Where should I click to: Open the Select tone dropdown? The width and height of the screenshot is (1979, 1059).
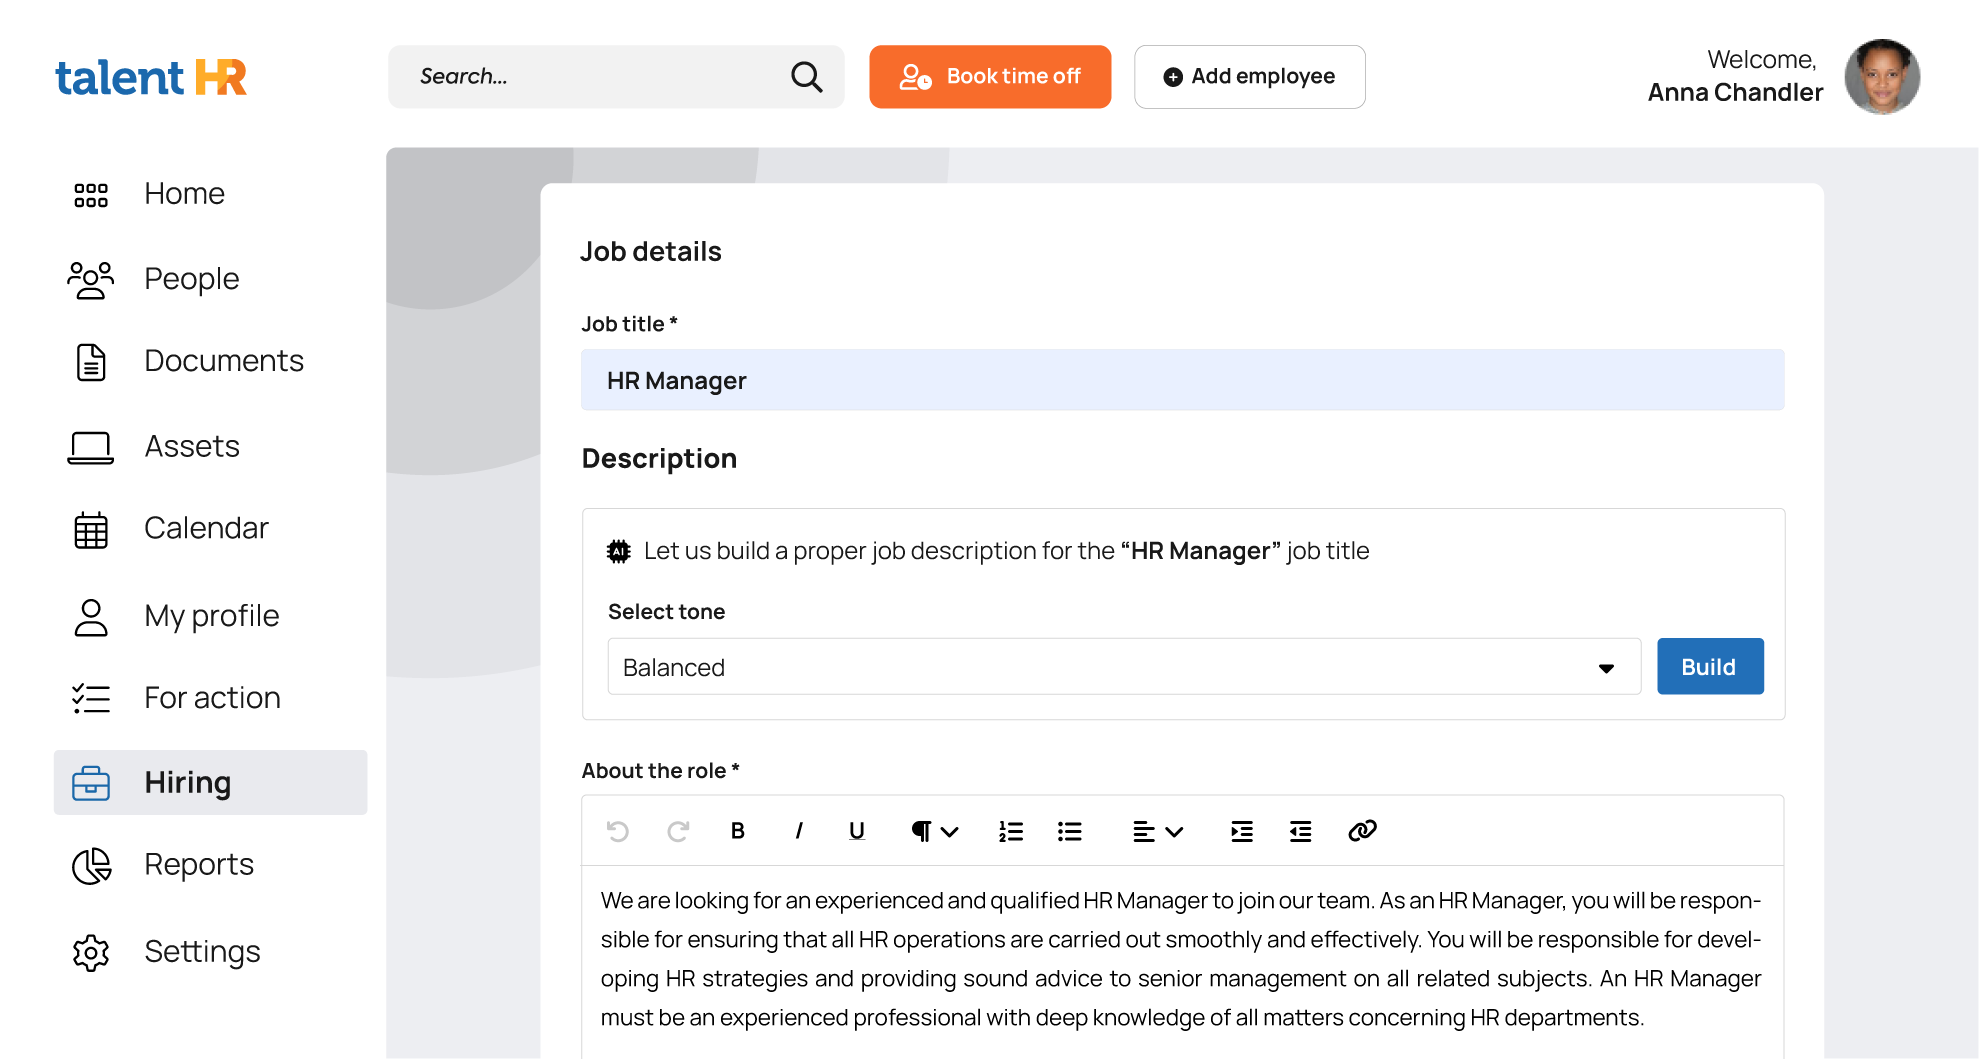1124,667
